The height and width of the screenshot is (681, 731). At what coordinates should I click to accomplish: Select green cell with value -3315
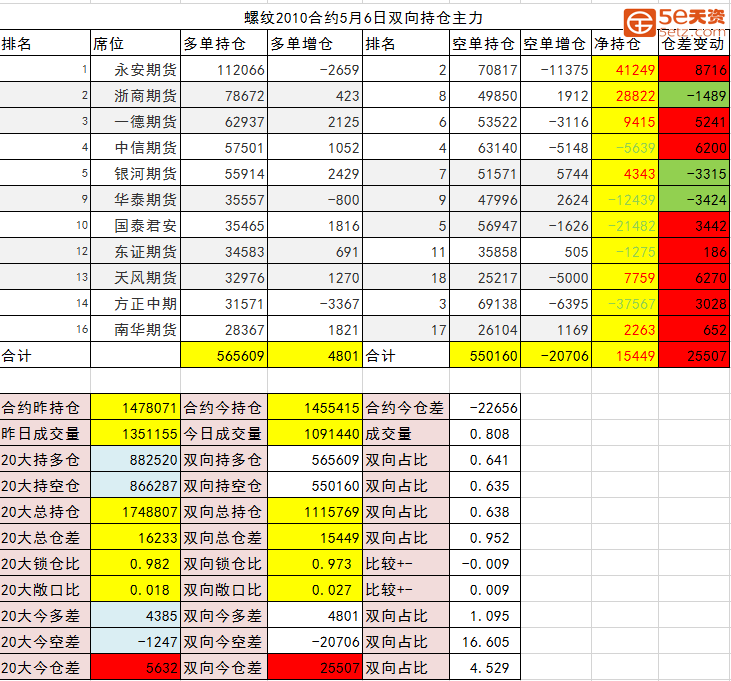(x=694, y=174)
